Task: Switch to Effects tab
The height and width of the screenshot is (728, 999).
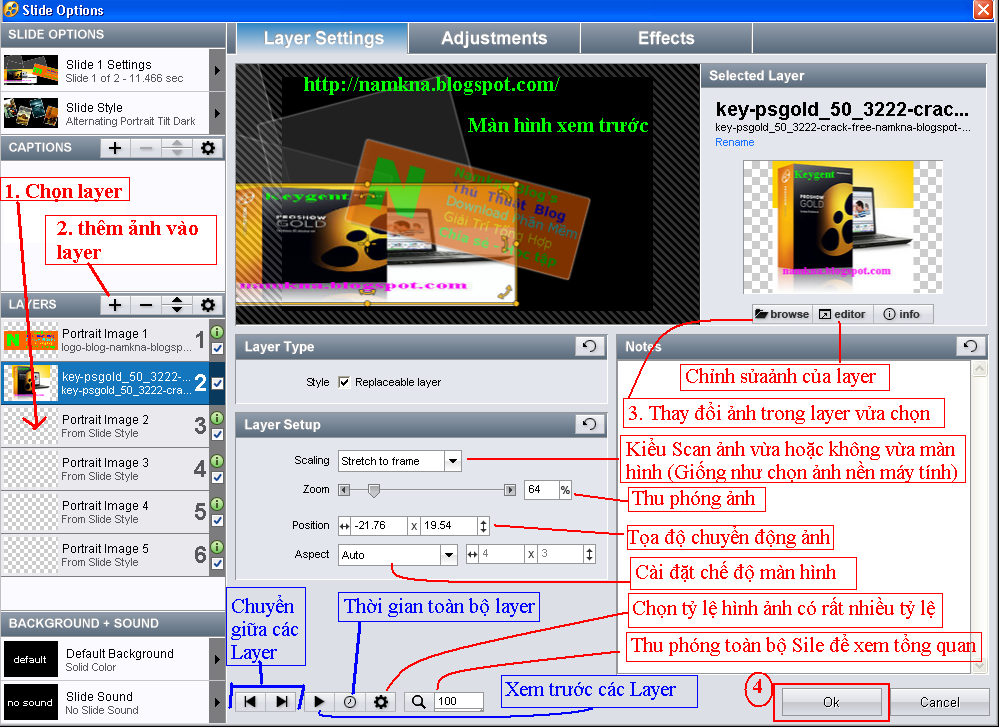Action: [666, 38]
